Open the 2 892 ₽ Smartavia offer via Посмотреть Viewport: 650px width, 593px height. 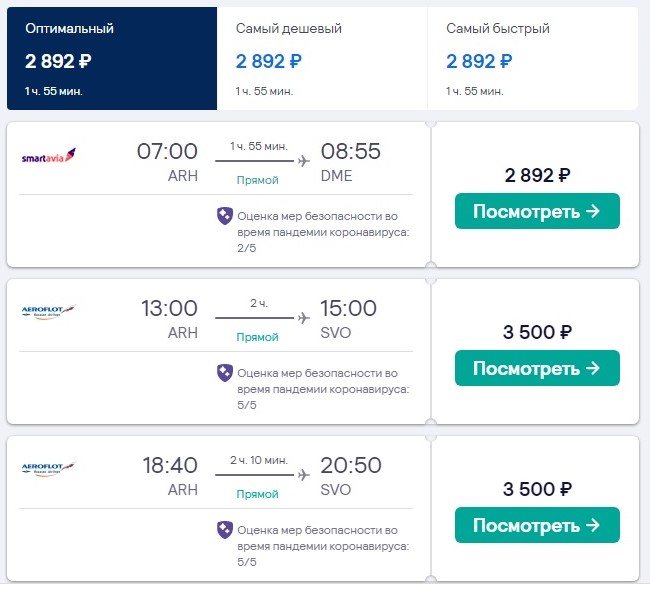point(537,211)
